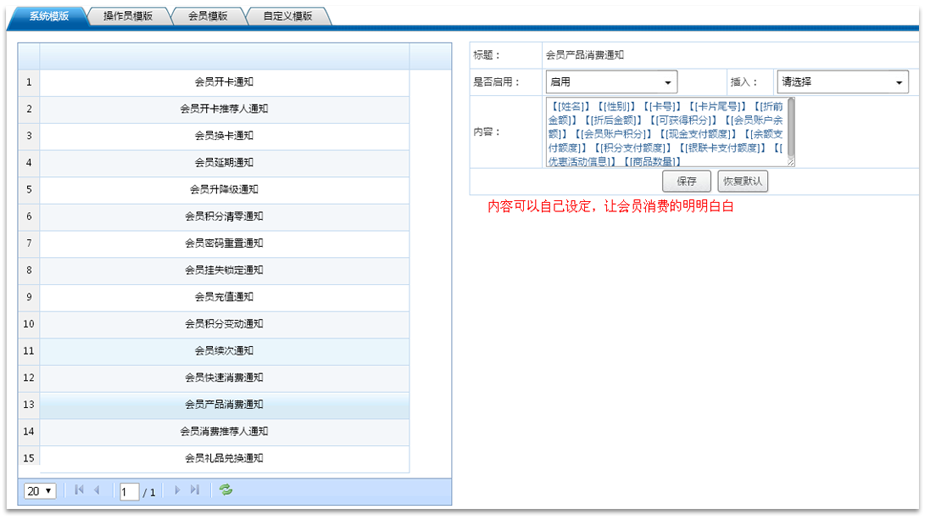926x519 pixels.
Task: Select row 会员换卡通知
Action: 224,136
